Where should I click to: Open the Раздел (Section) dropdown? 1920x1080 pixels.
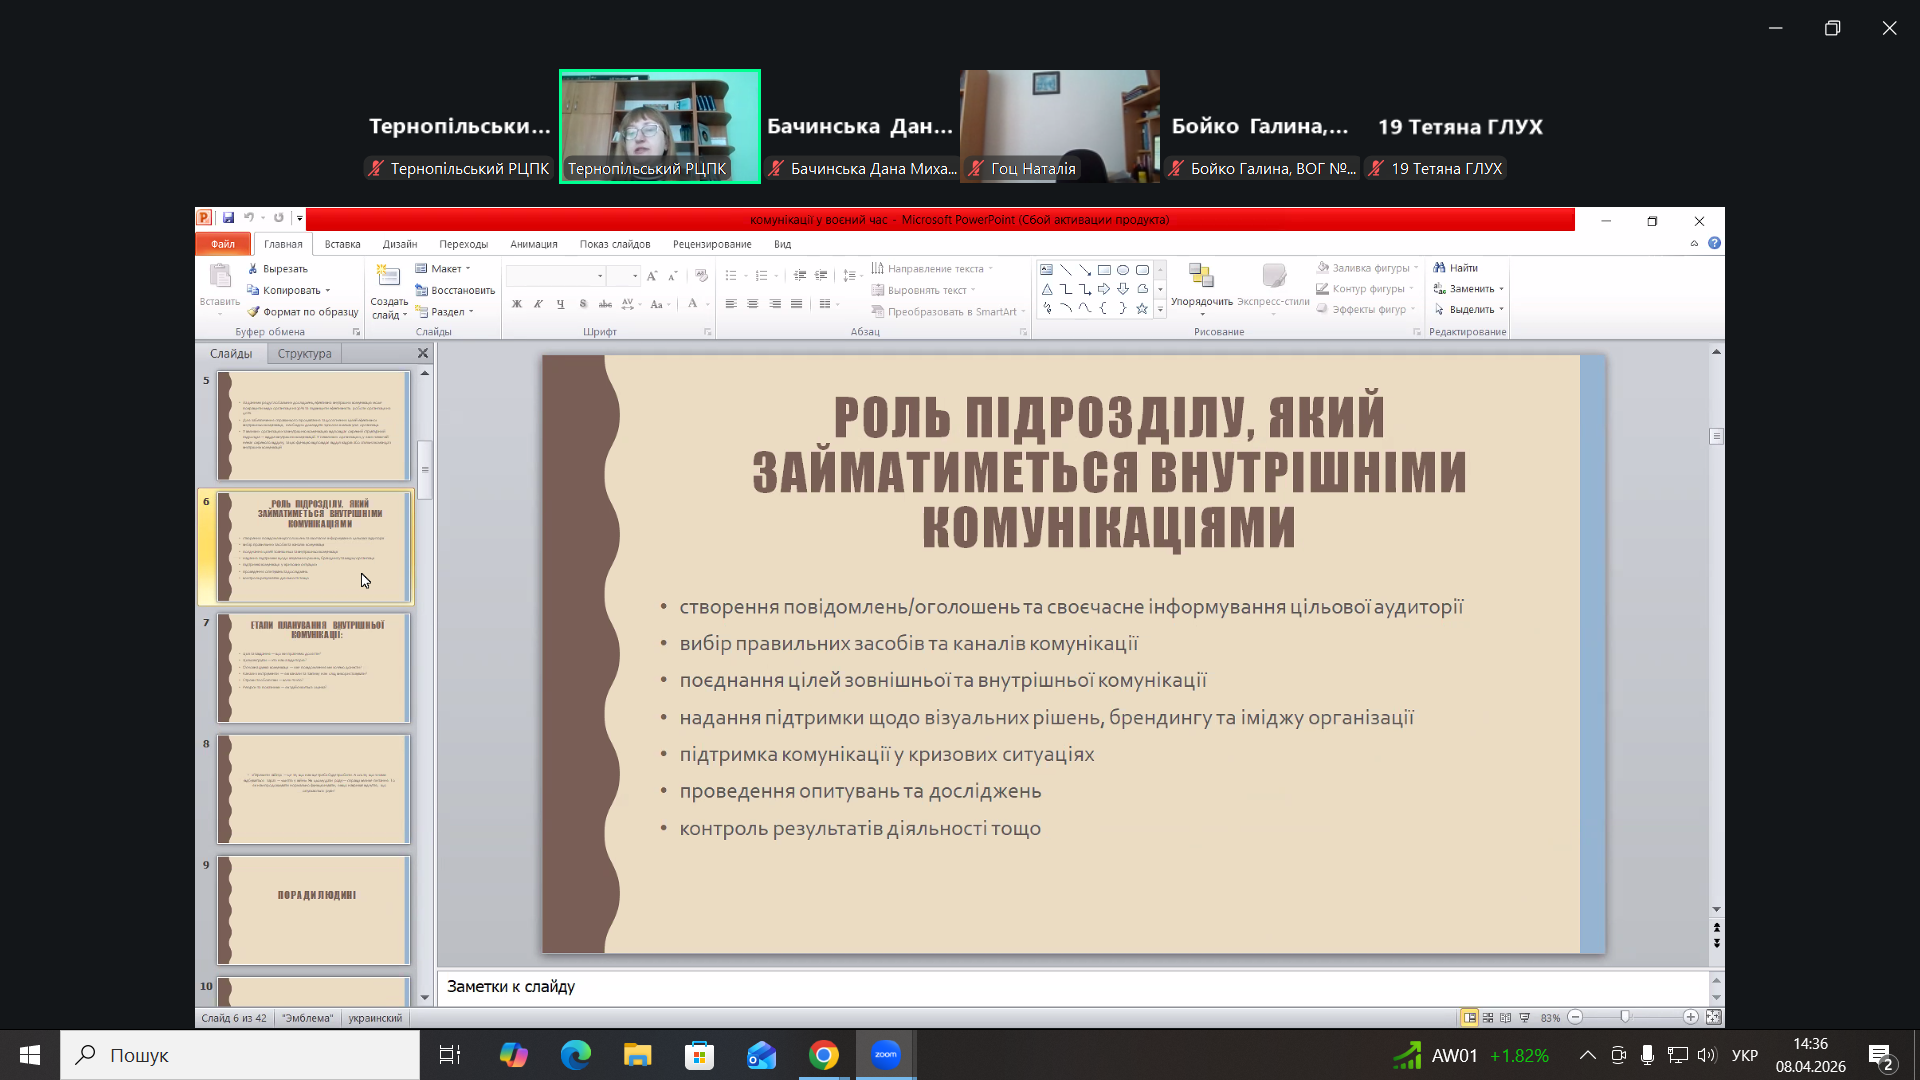(x=445, y=312)
